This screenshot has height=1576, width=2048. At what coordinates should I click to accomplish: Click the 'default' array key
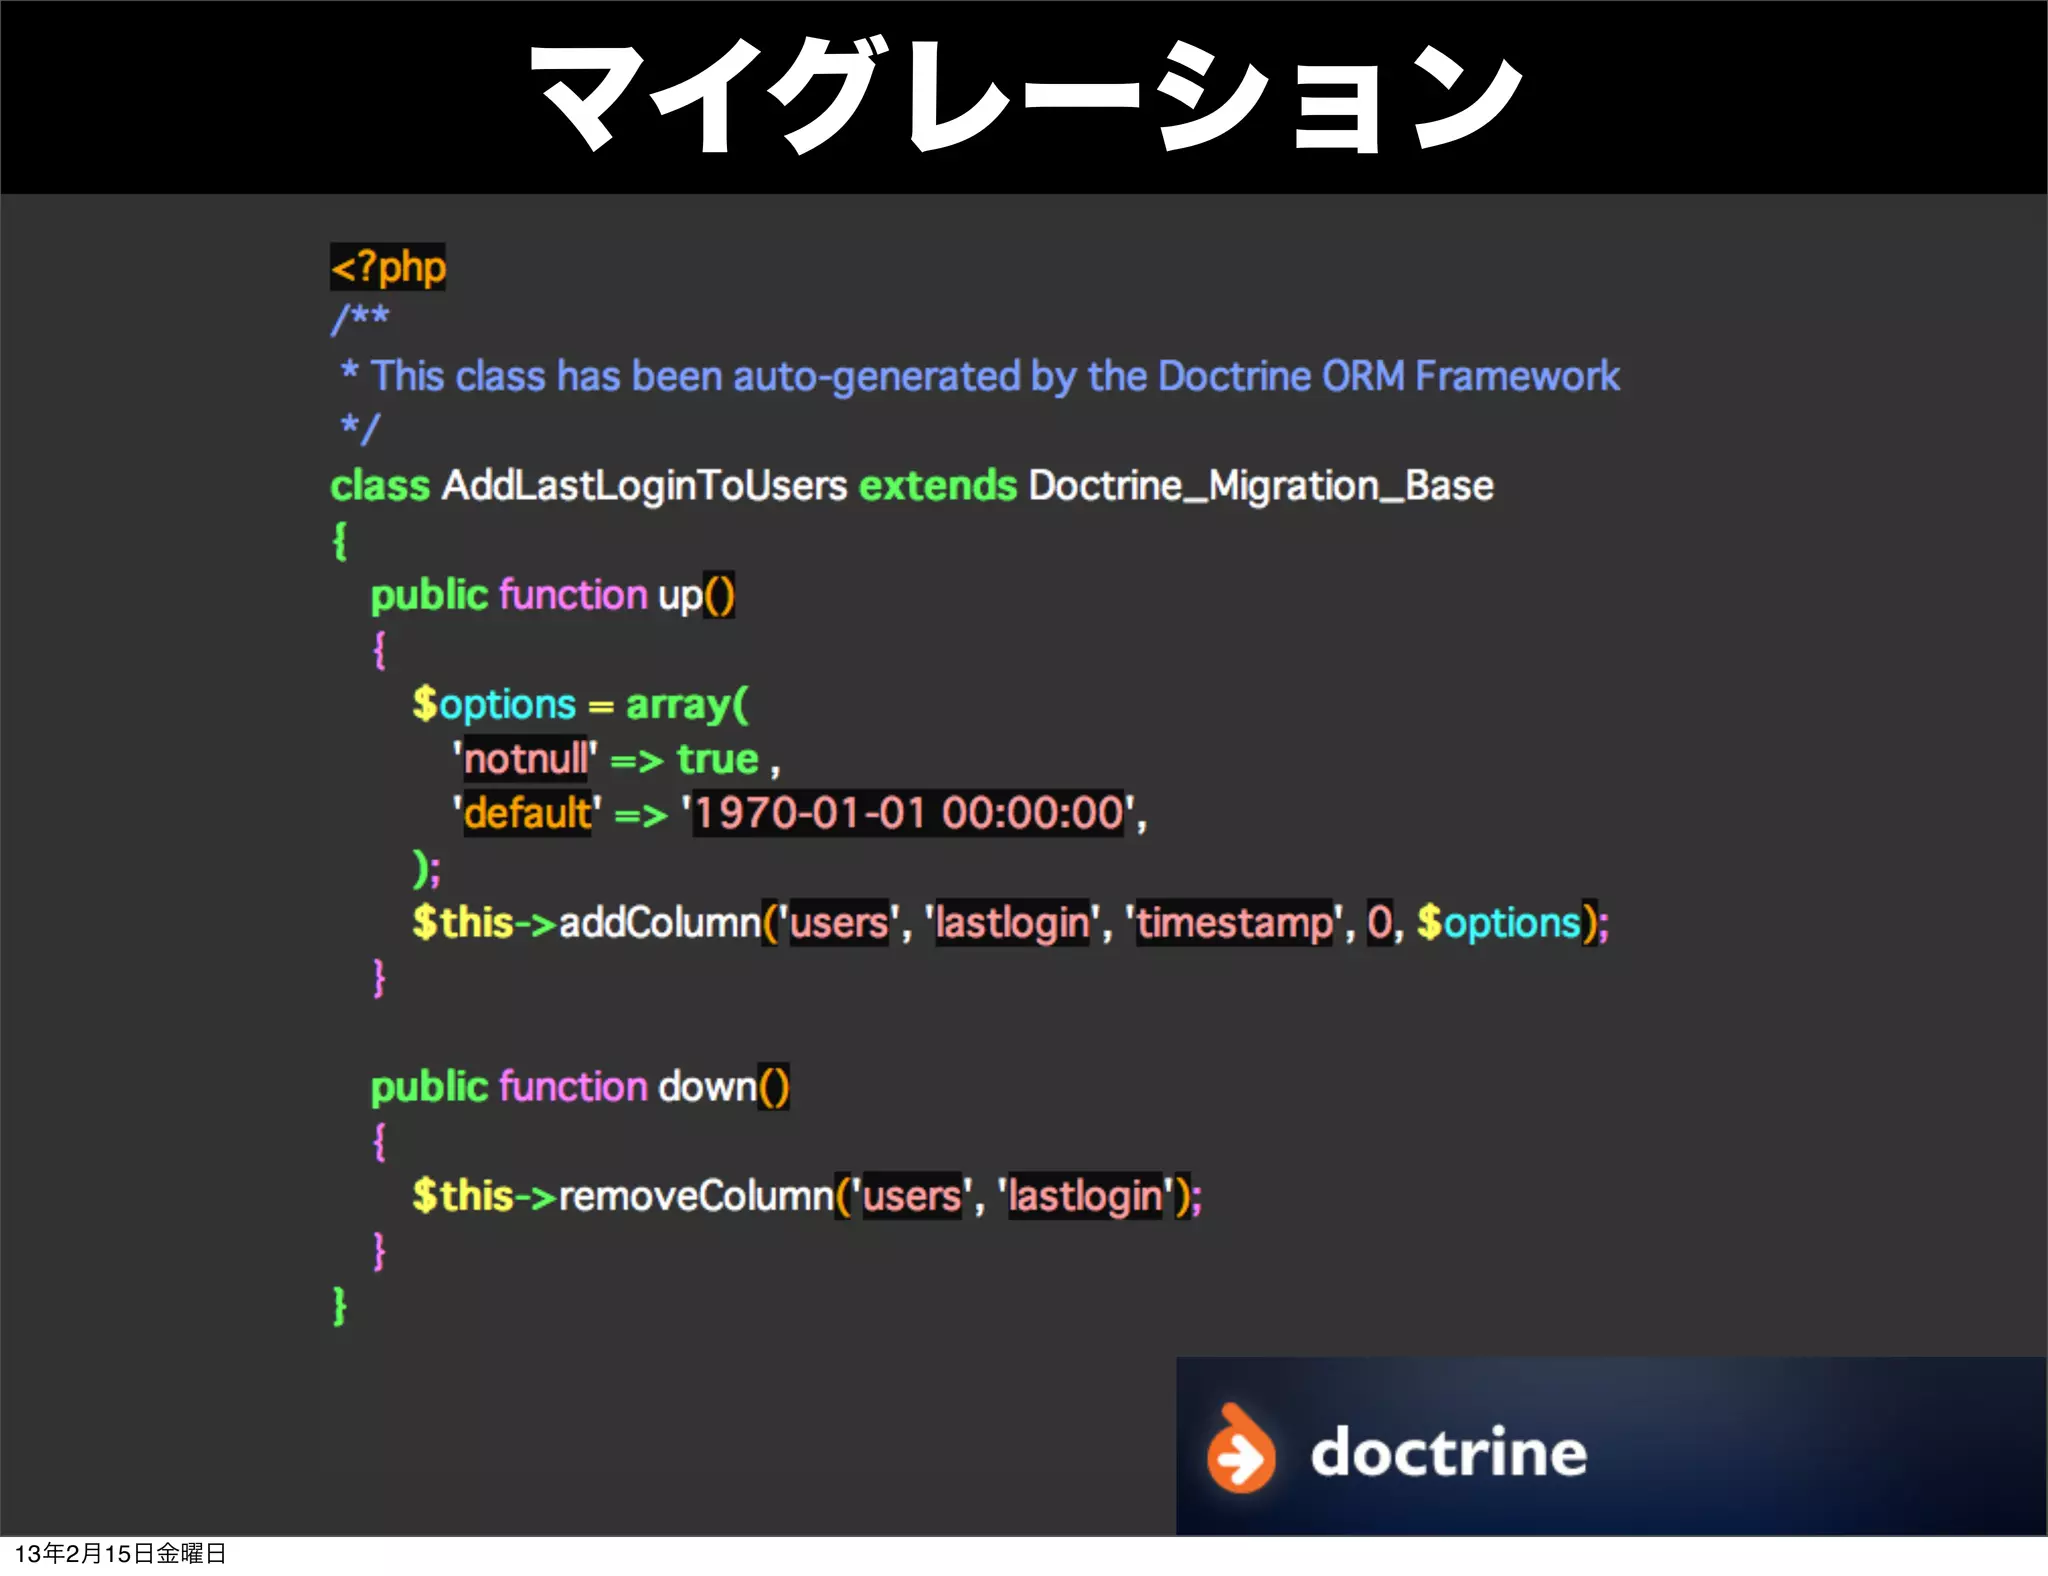528,813
